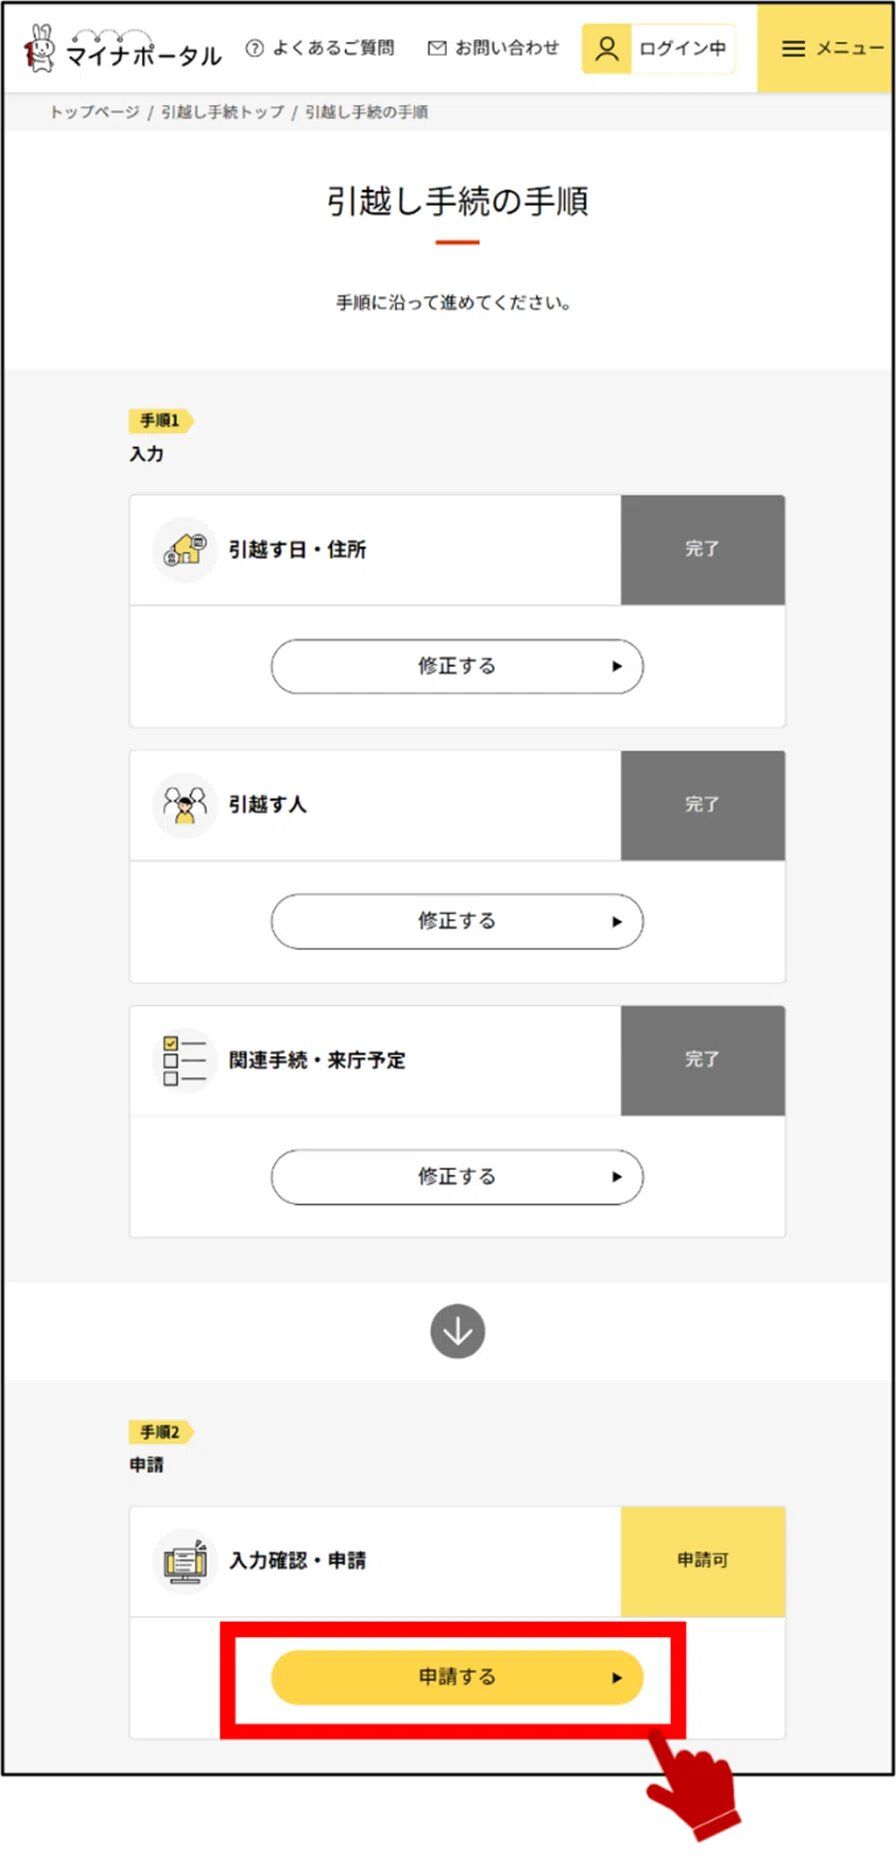Click the envelope contact icon
The image size is (896, 1856).
coord(437,48)
